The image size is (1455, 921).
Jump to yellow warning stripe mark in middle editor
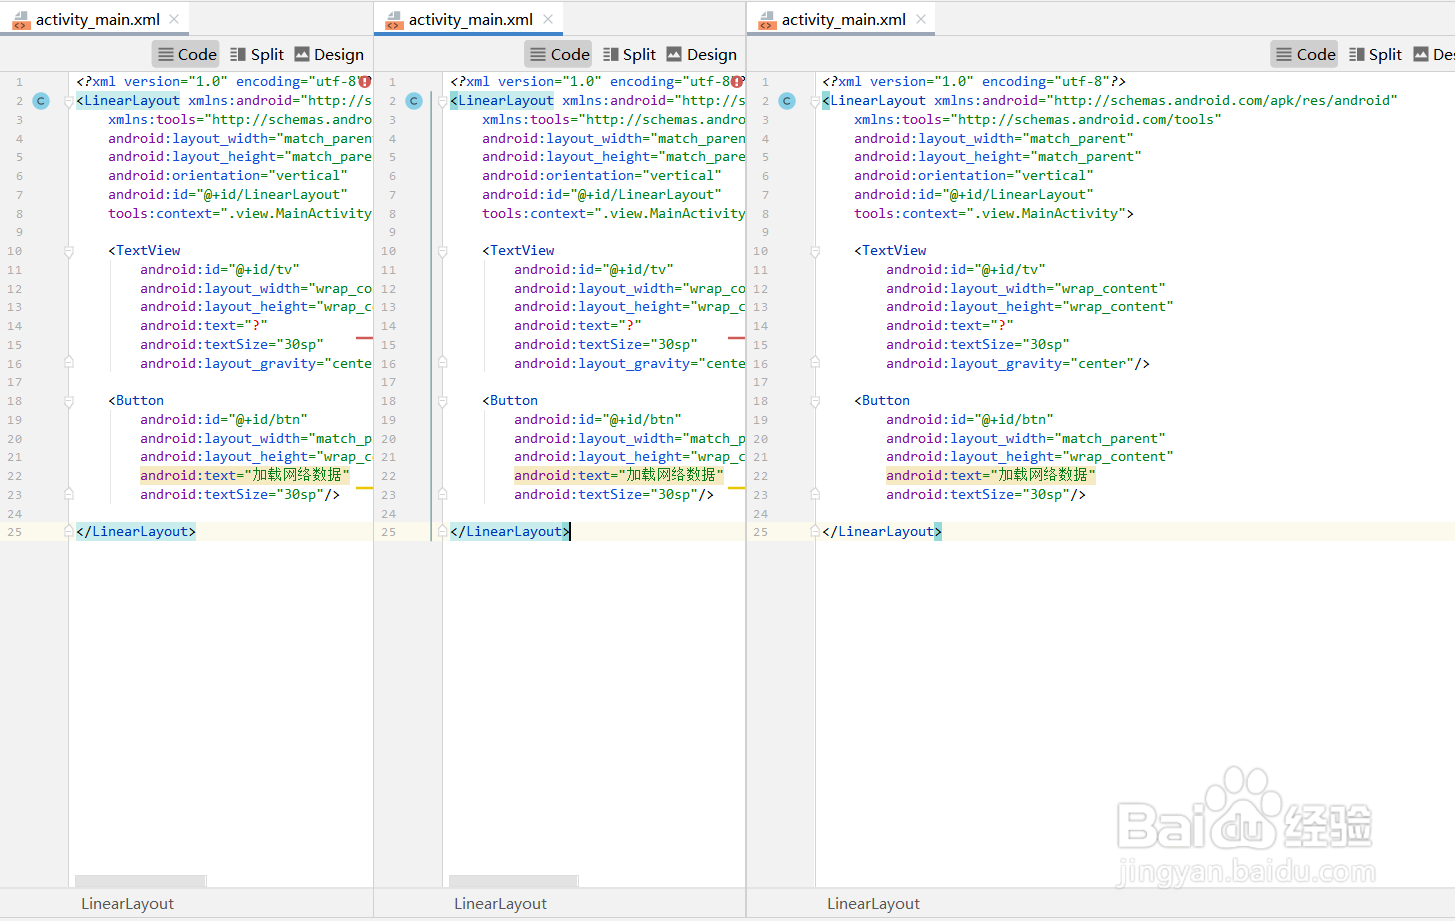pyautogui.click(x=737, y=488)
